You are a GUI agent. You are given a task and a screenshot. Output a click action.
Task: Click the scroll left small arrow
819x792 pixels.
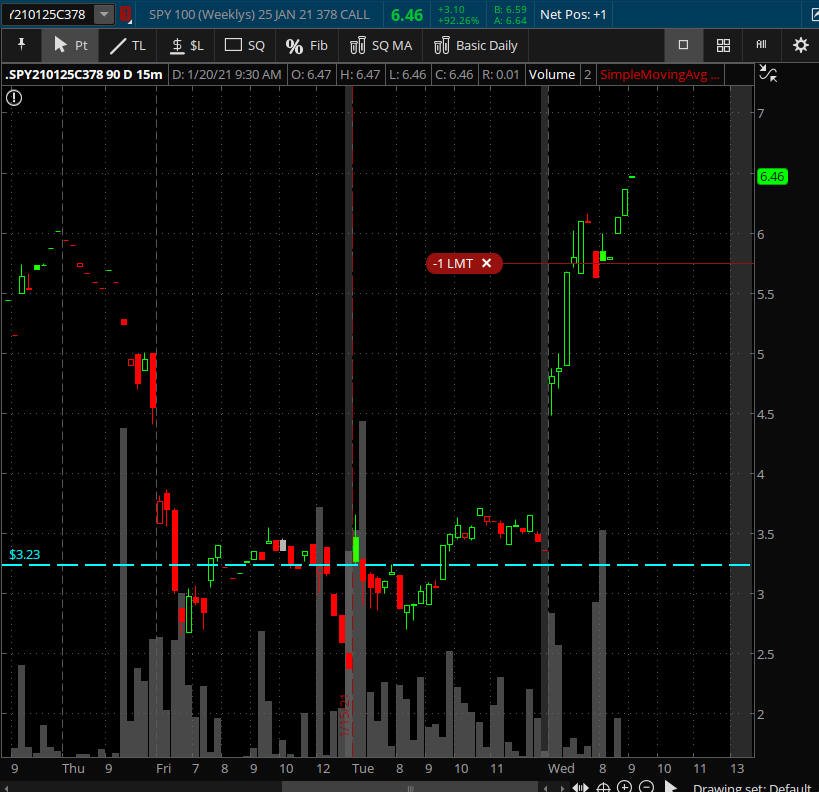point(546,788)
